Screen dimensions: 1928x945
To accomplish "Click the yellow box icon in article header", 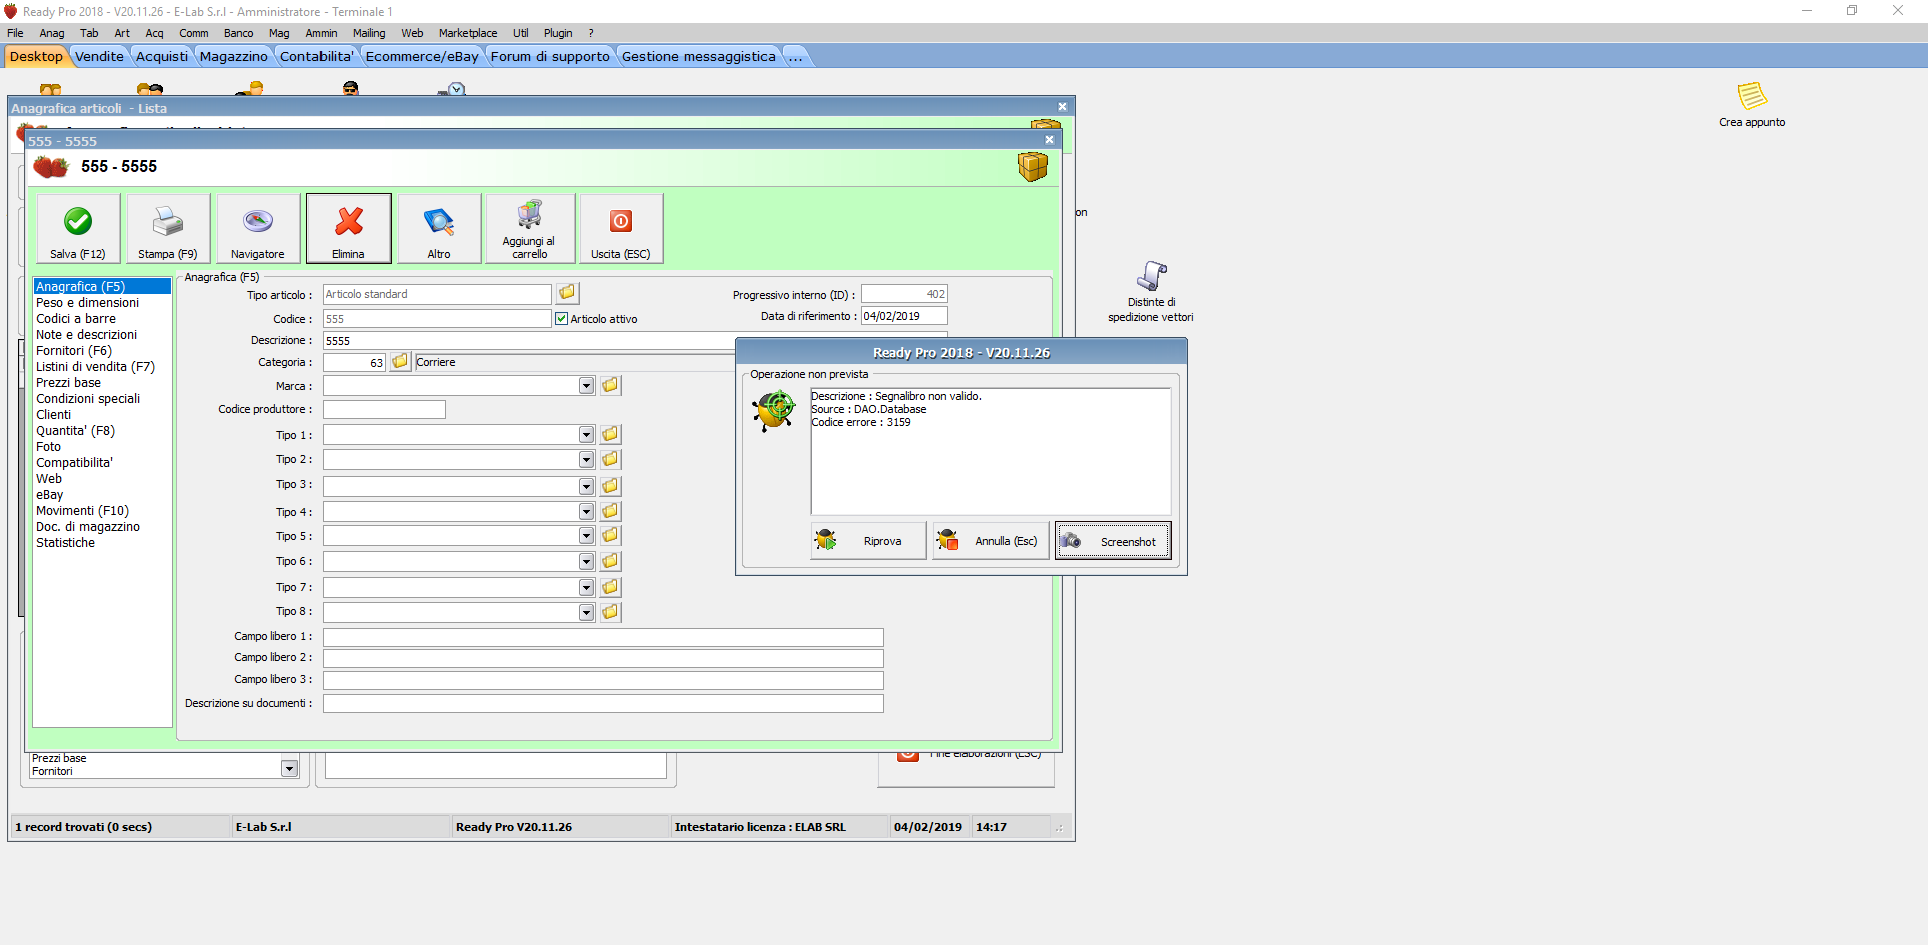I will coord(1033,166).
